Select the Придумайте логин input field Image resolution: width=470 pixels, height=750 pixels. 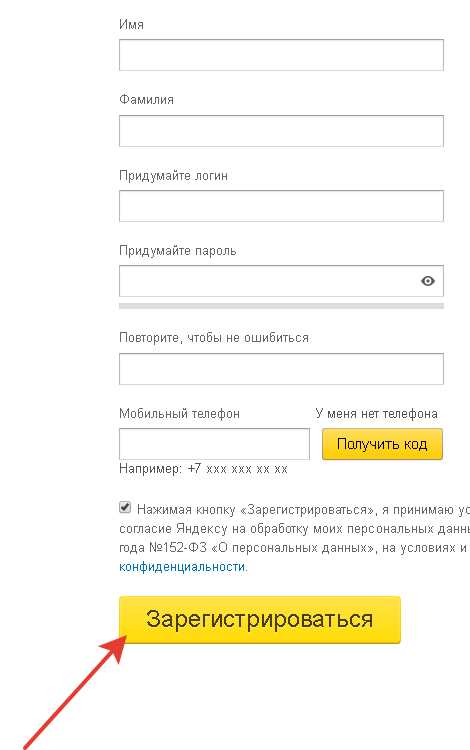tap(281, 206)
